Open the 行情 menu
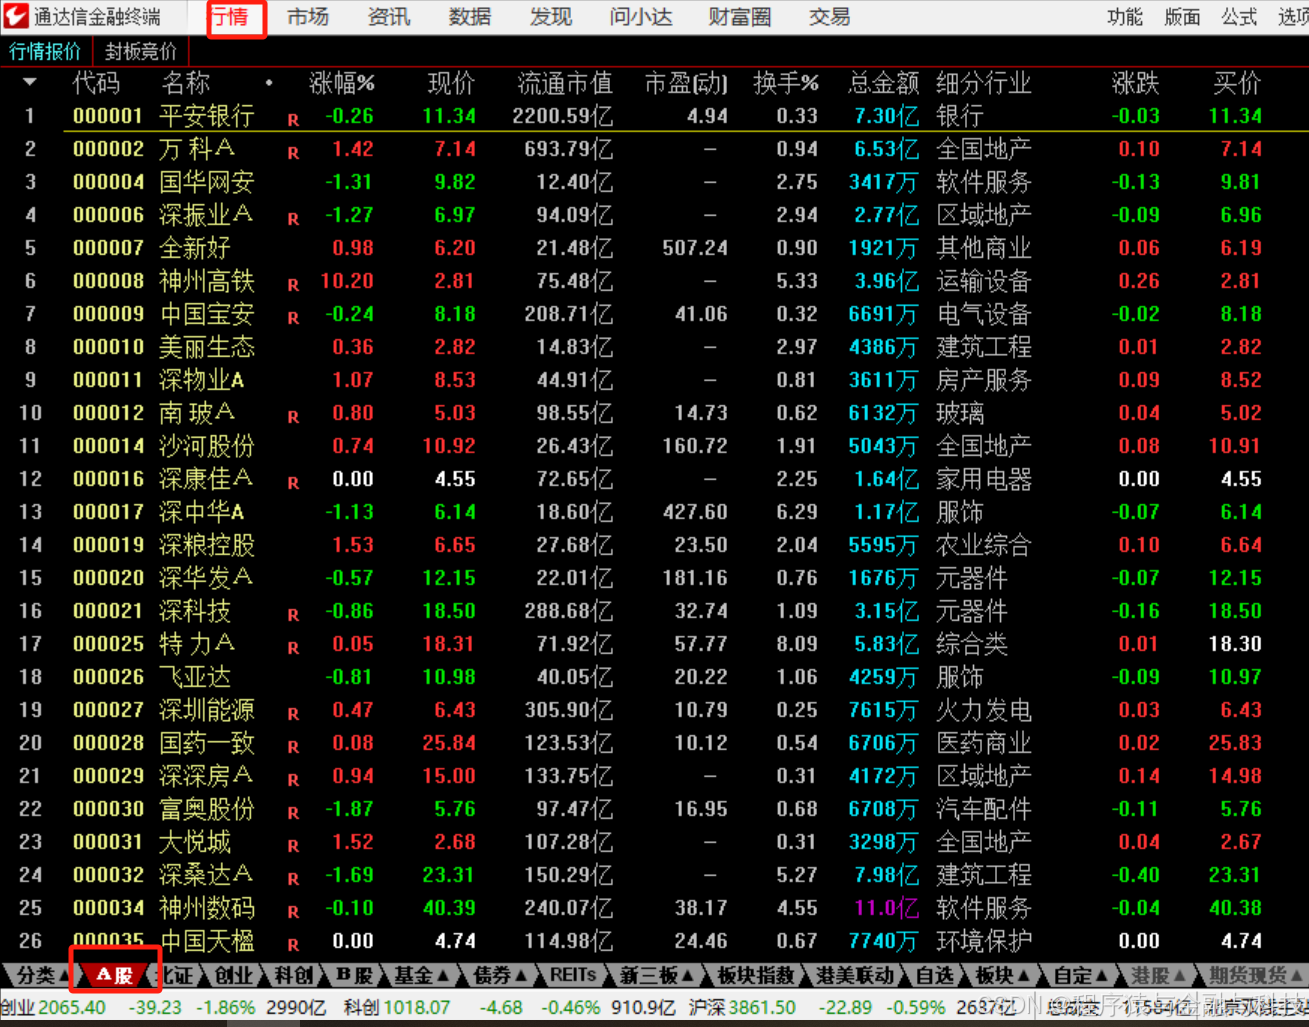 click(x=232, y=17)
